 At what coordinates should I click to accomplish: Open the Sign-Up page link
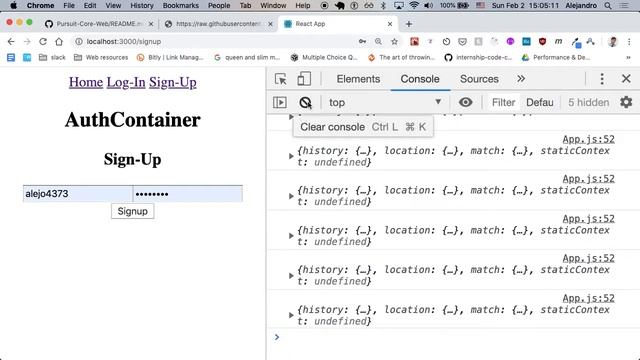pos(173,82)
